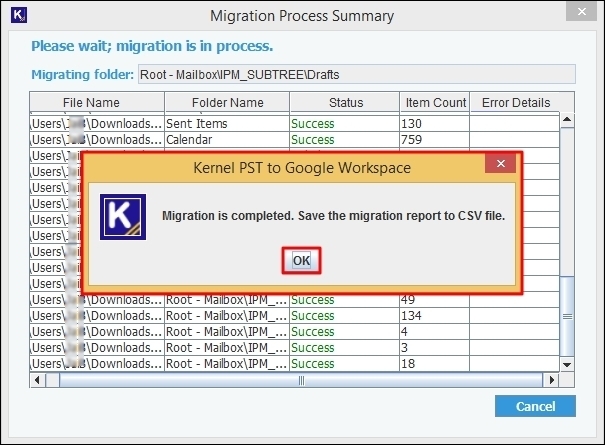Select the Calendar folder cell
The image size is (605, 445).
click(227, 139)
